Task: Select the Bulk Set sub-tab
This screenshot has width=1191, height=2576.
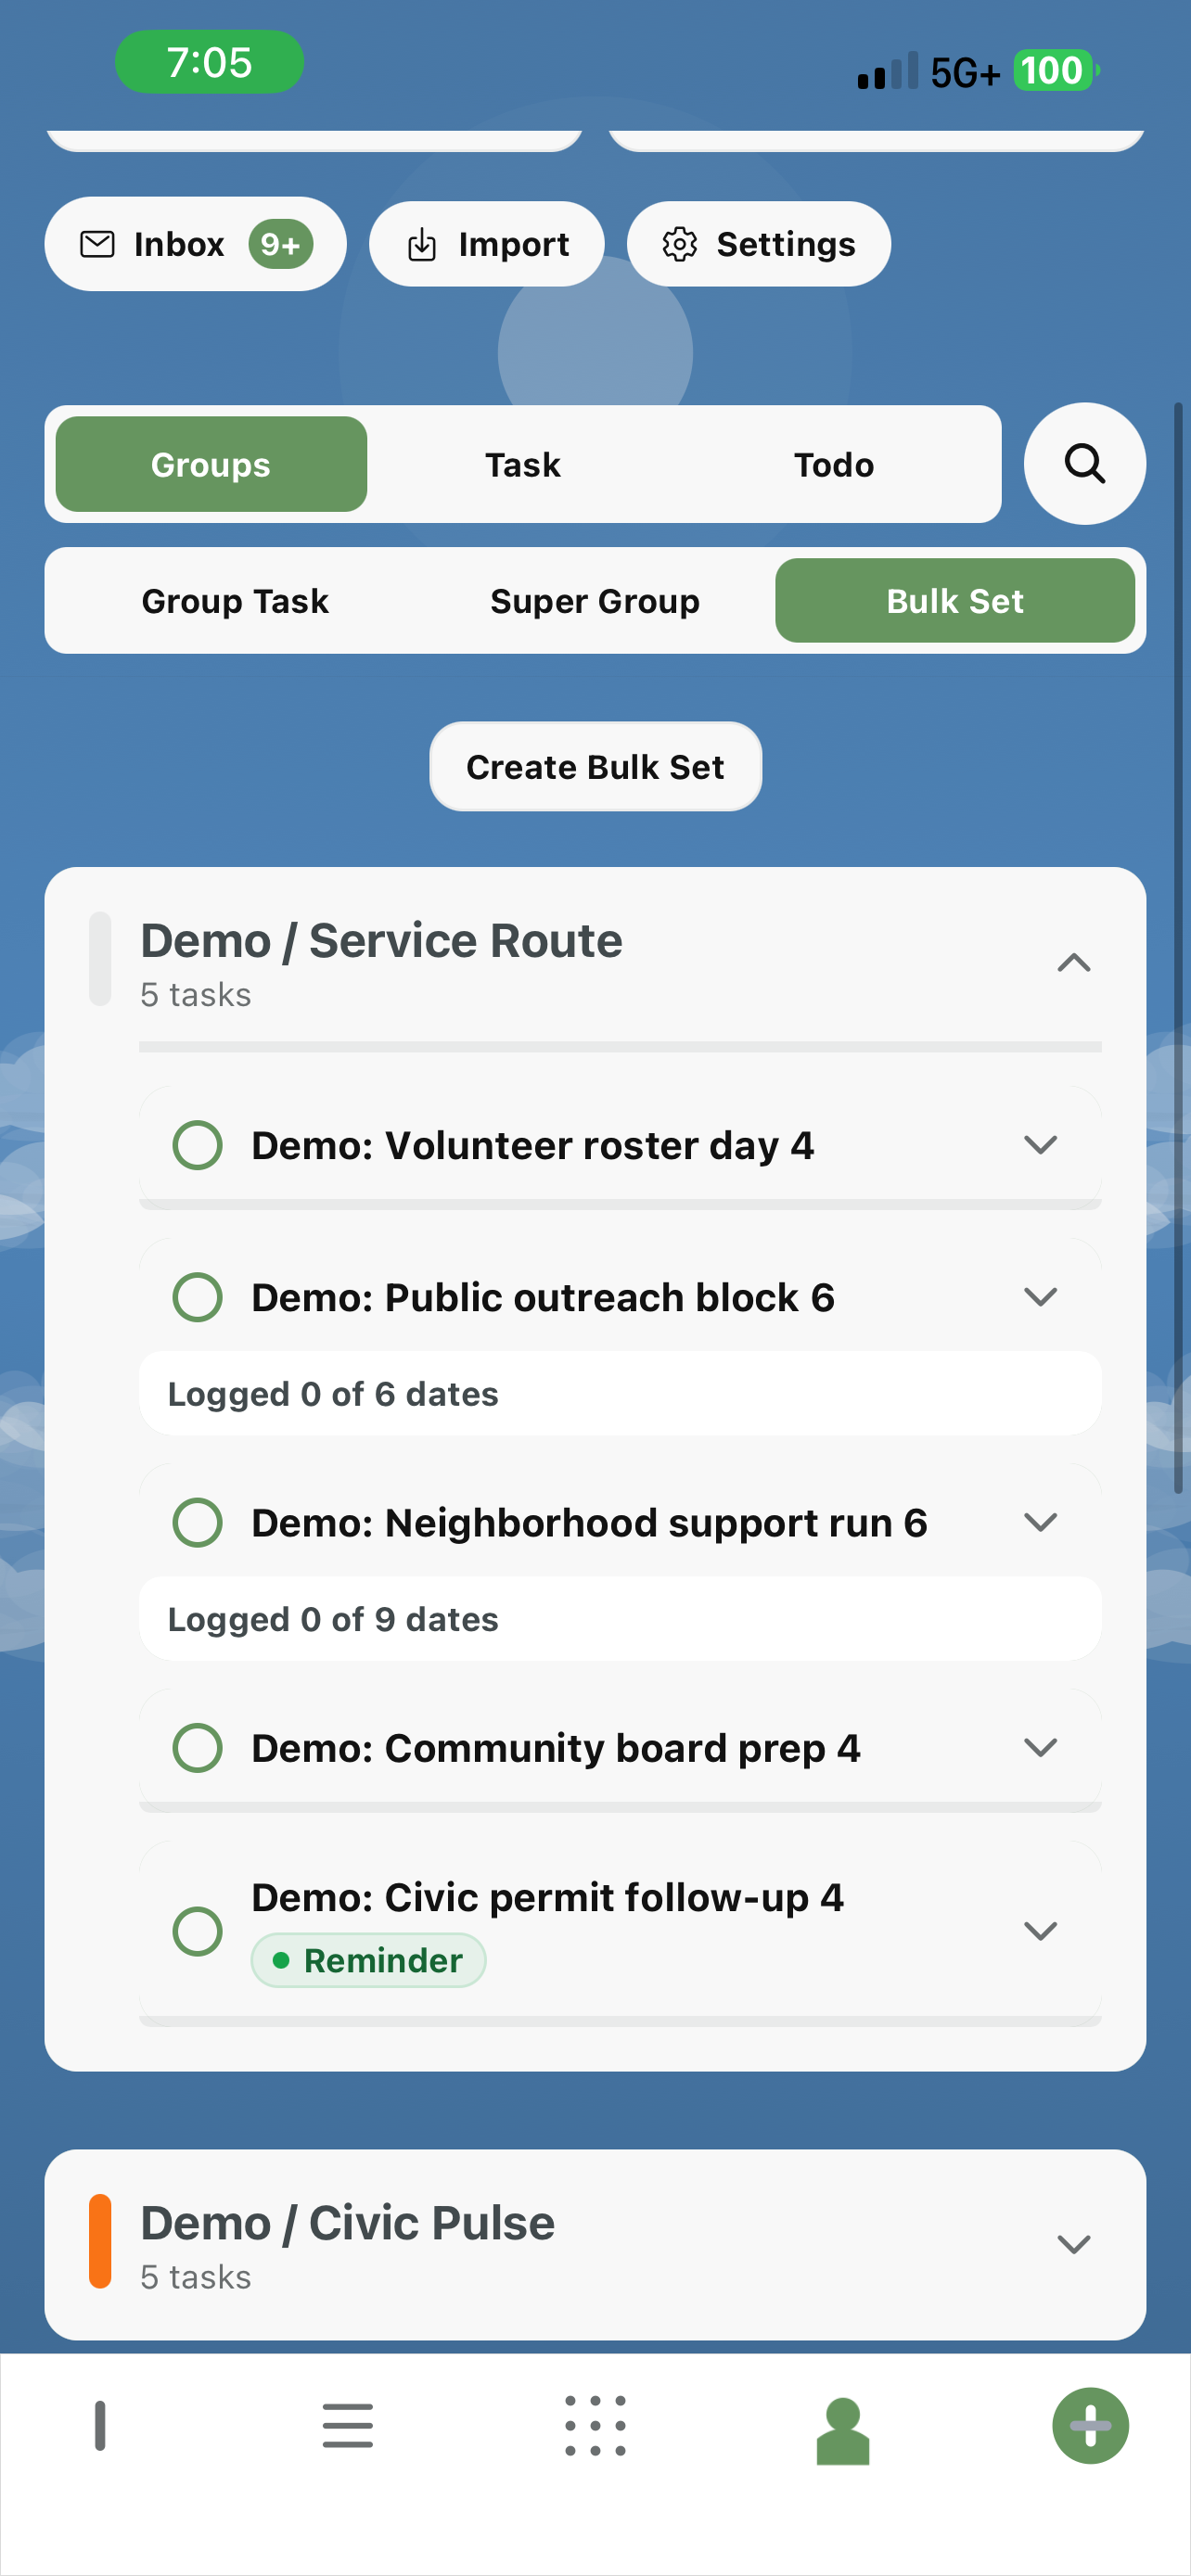Action: tap(955, 601)
